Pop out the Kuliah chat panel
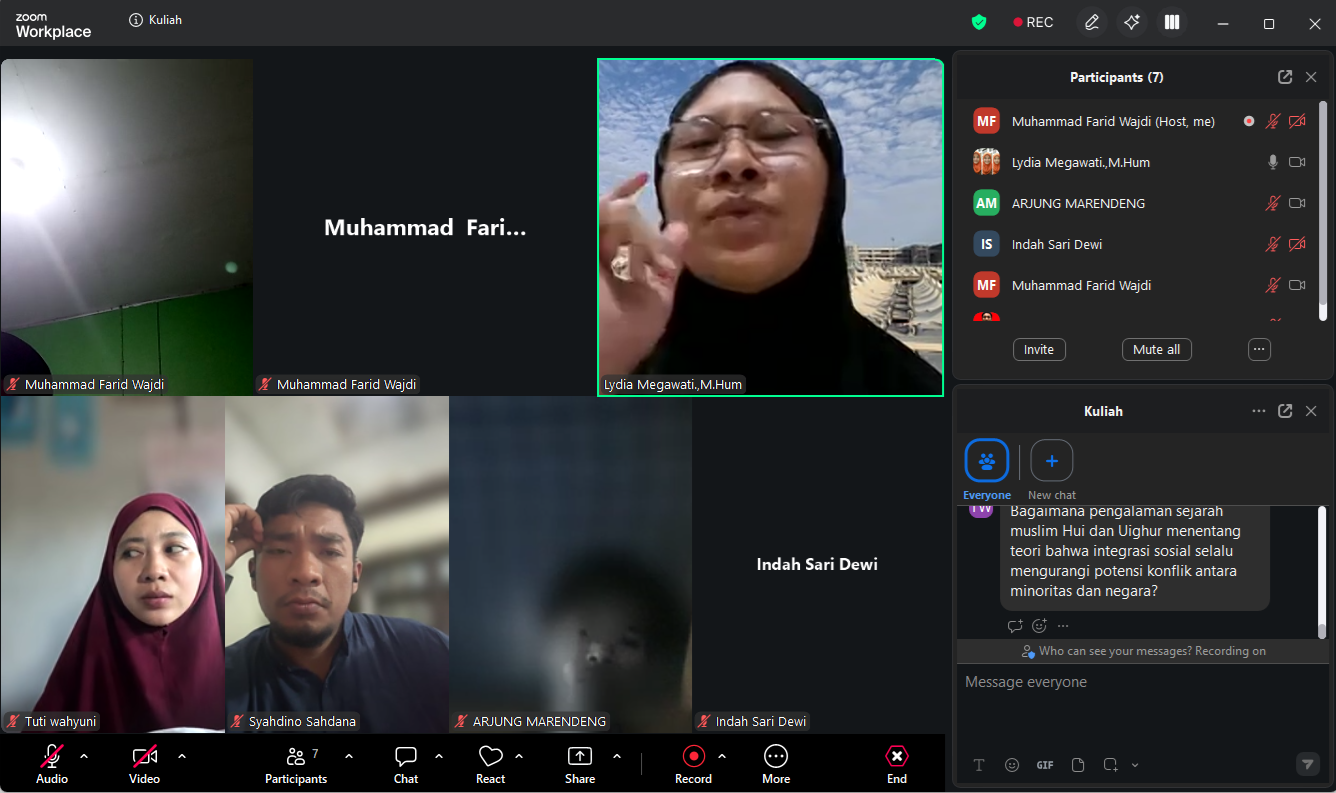Viewport: 1336px width, 793px height. click(1285, 411)
